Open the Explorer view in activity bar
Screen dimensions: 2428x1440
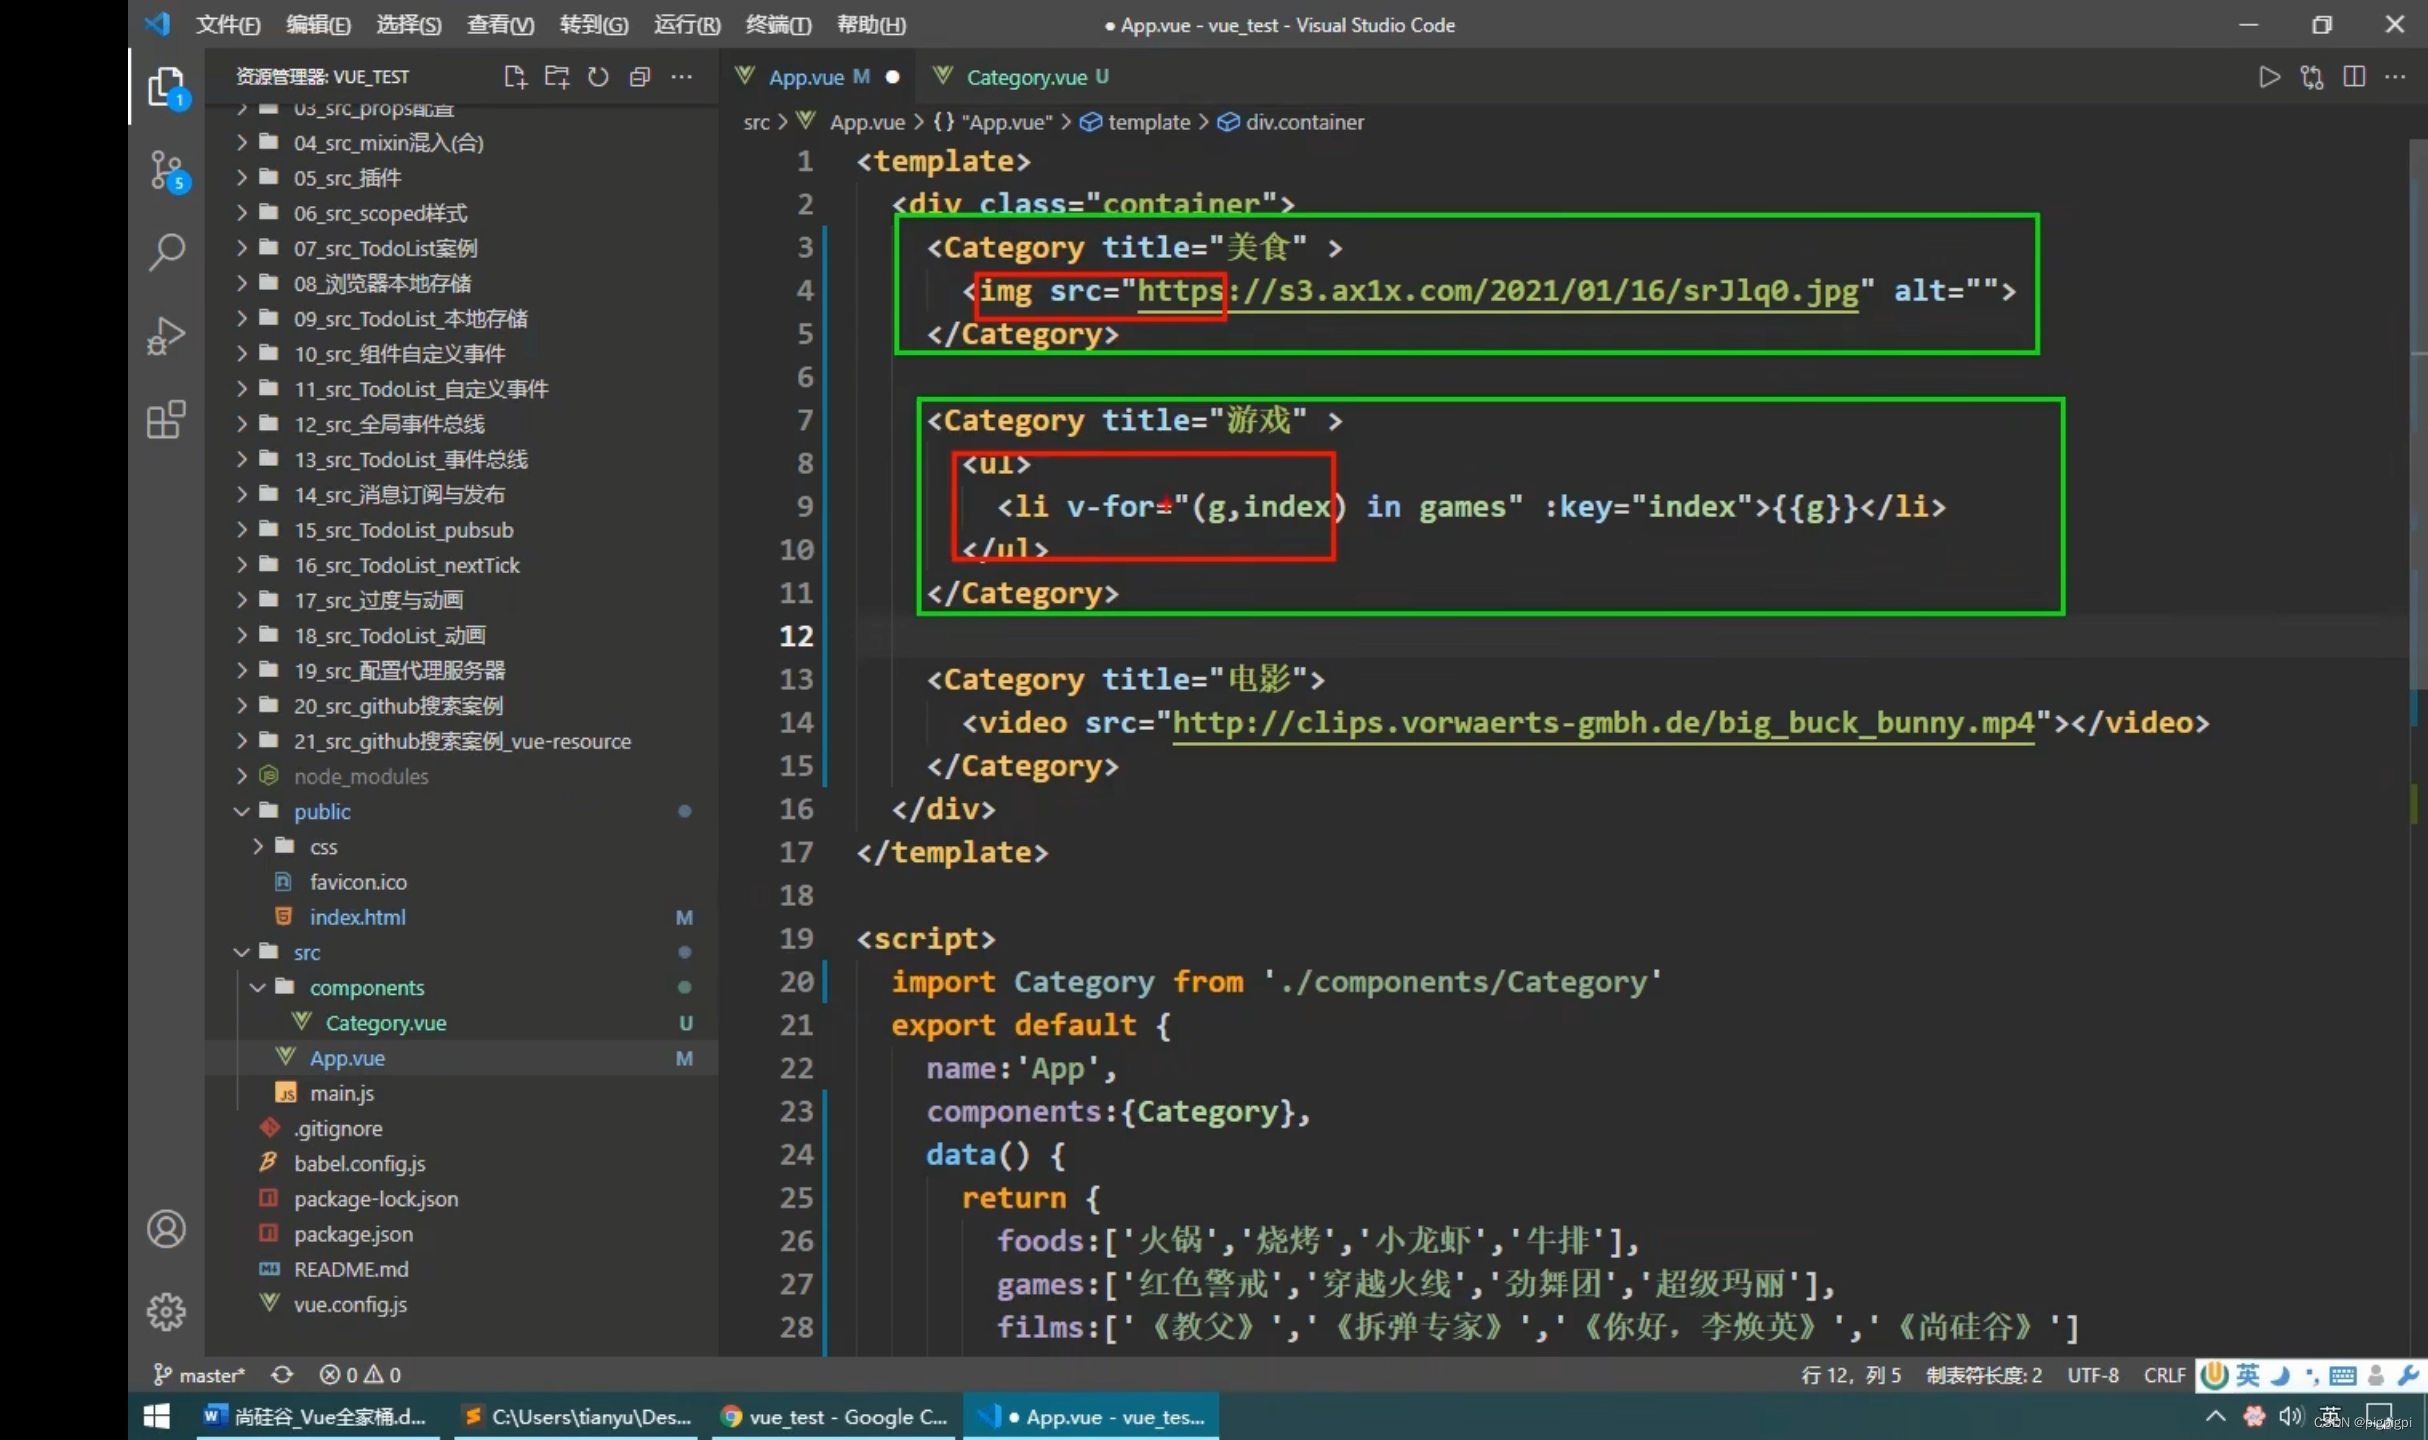(x=167, y=89)
